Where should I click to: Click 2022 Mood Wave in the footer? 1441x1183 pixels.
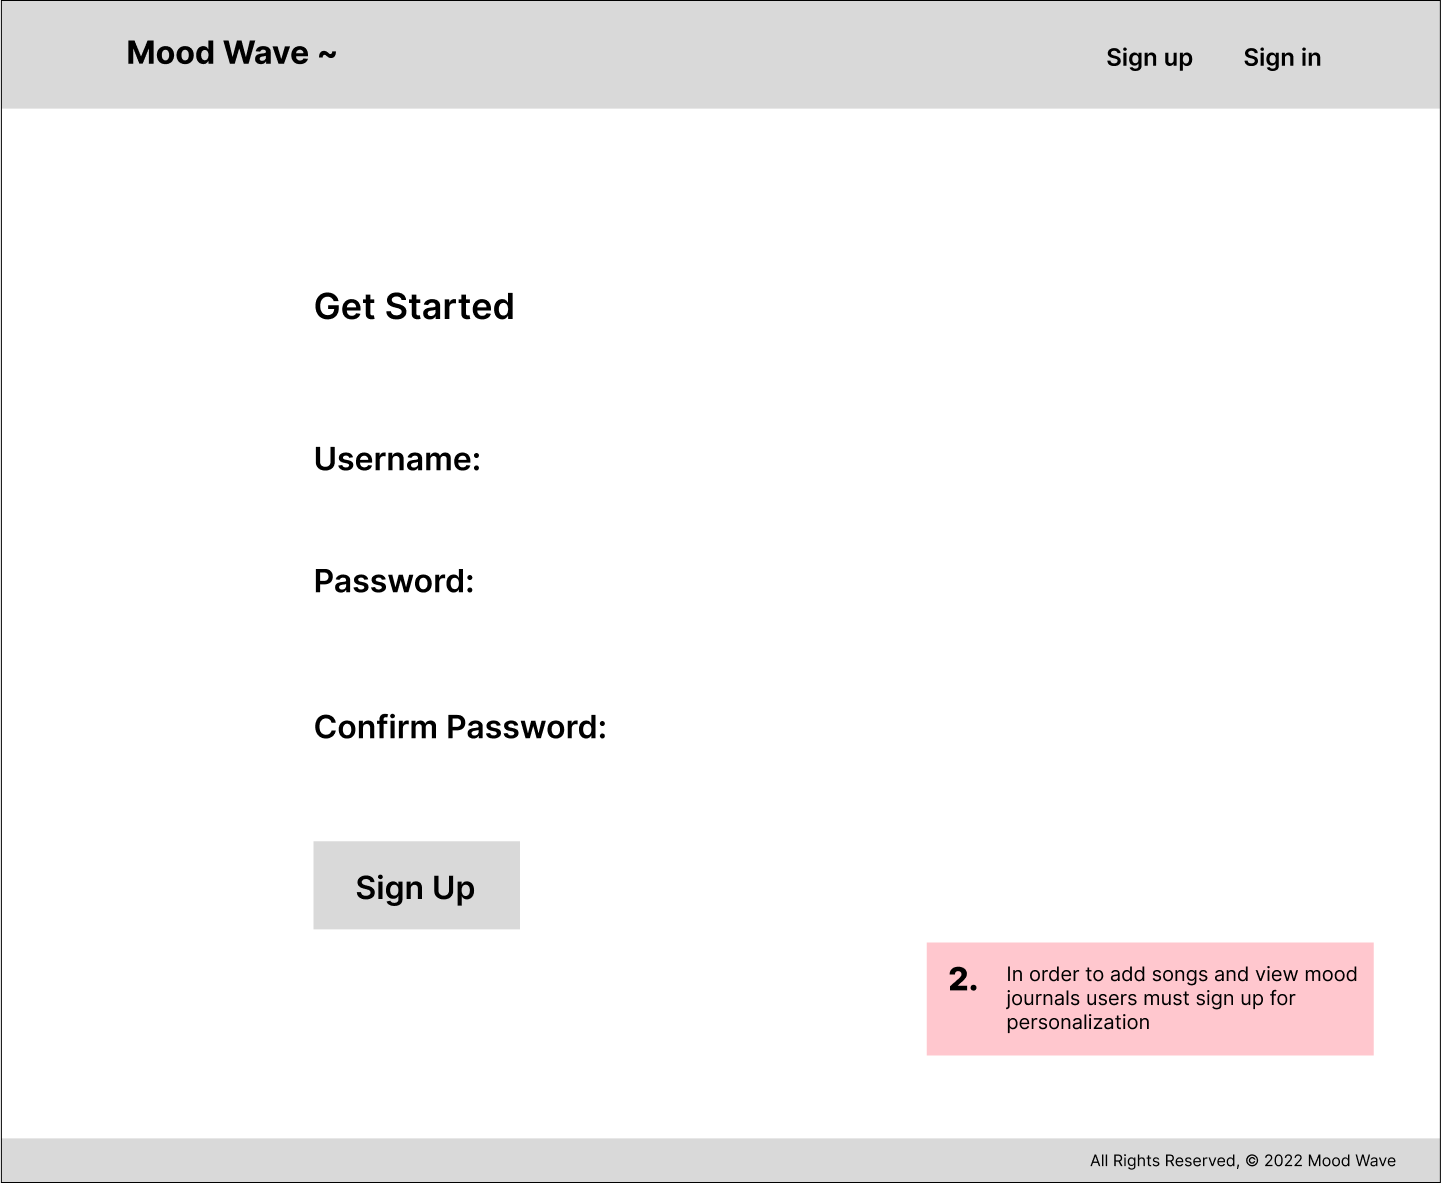[1330, 1161]
